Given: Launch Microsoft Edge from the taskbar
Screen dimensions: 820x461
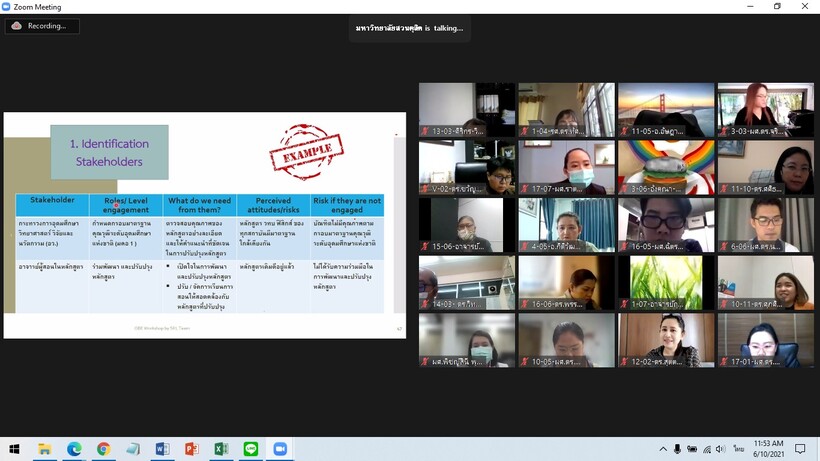Looking at the screenshot, I should click(x=74, y=449).
